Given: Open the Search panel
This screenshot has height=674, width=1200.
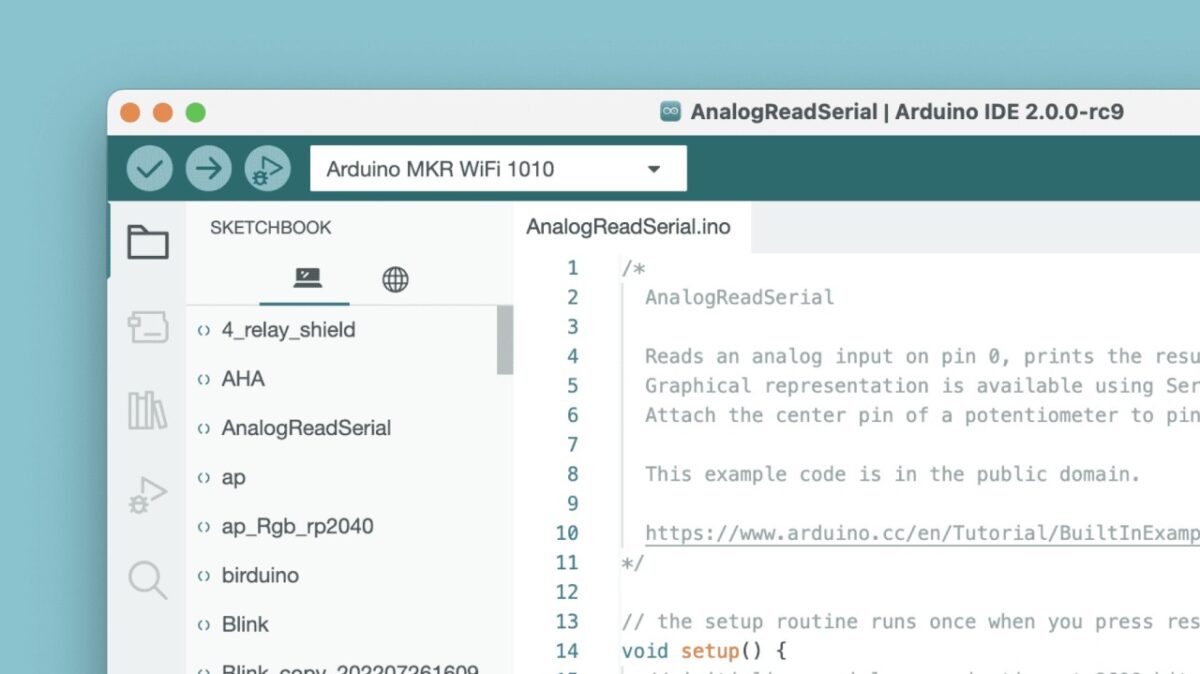Looking at the screenshot, I should point(147,579).
